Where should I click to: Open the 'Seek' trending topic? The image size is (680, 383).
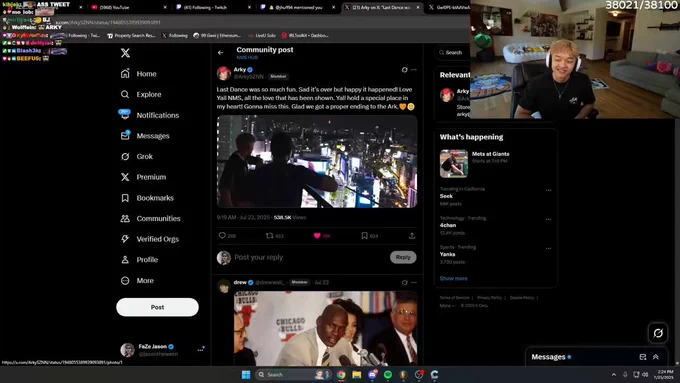coord(446,196)
